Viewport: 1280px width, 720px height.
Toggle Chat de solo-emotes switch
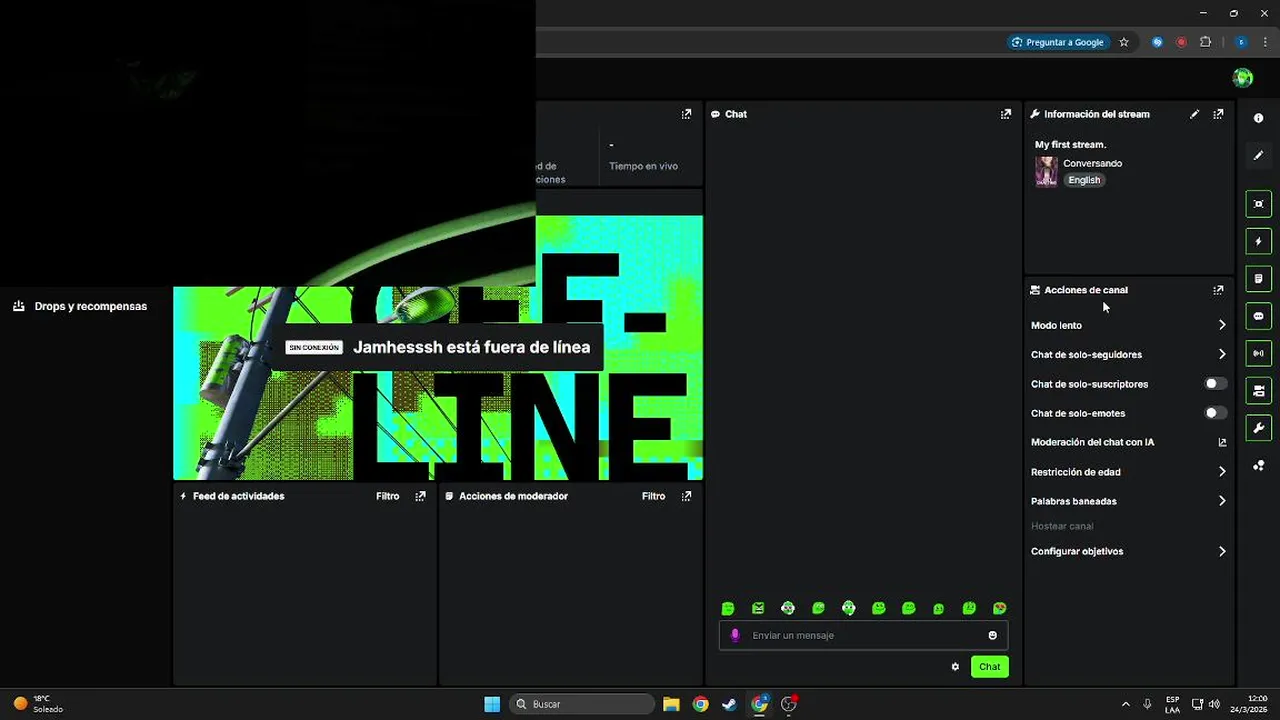click(x=1215, y=413)
